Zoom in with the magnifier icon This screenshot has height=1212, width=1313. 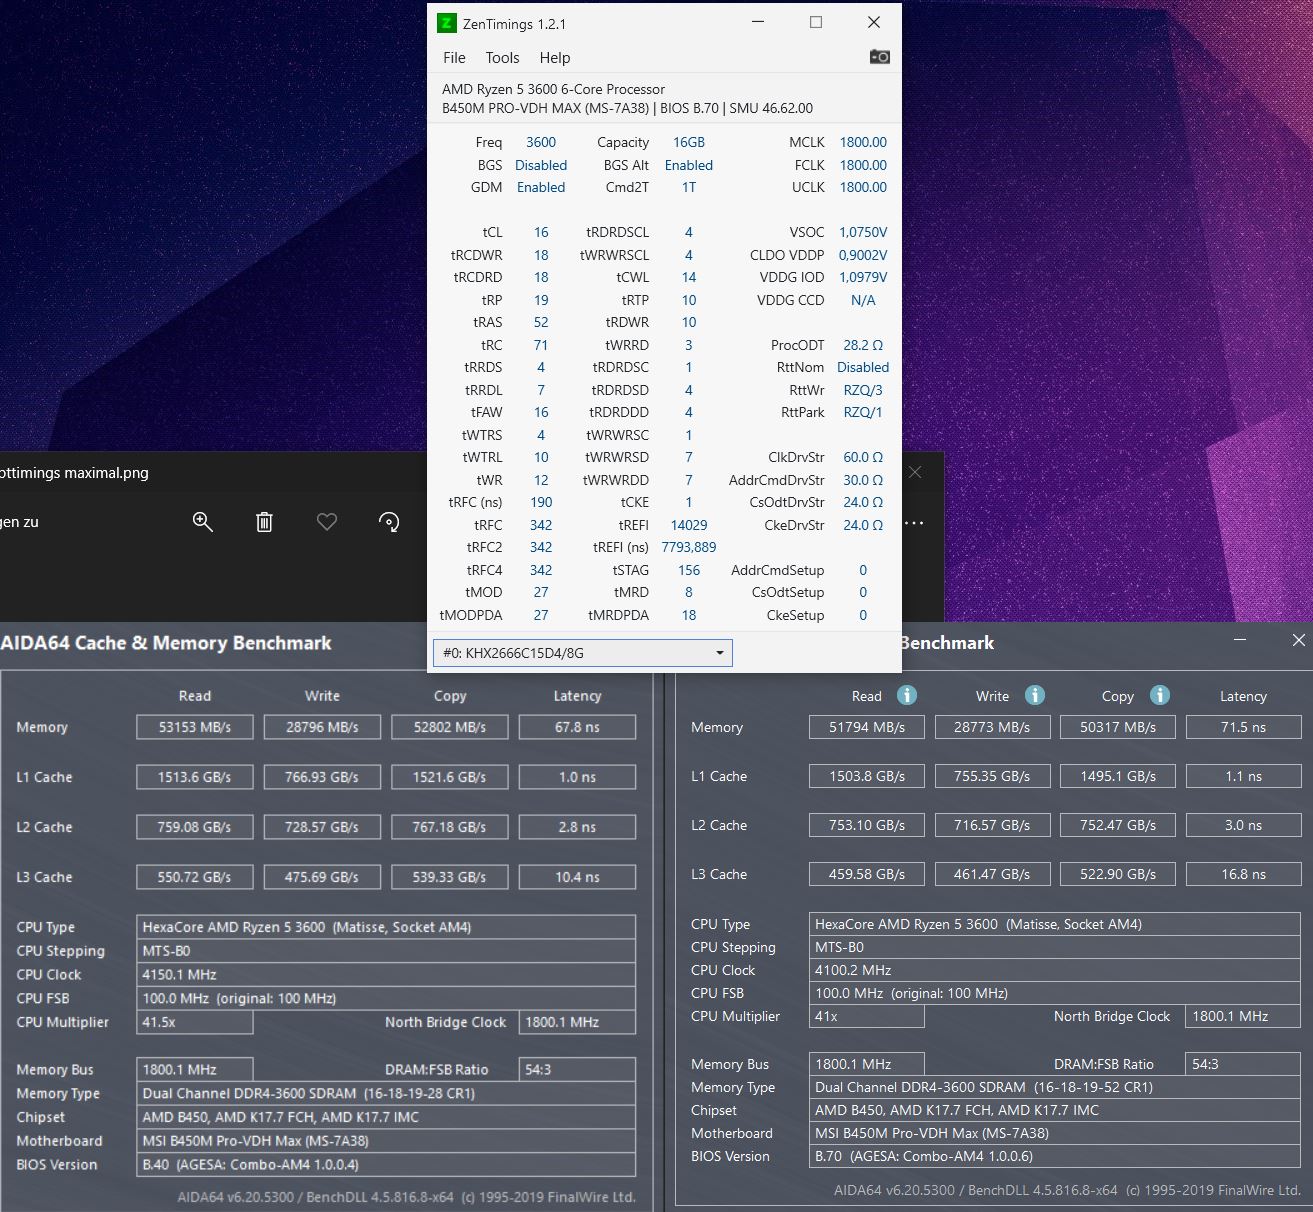pos(203,522)
